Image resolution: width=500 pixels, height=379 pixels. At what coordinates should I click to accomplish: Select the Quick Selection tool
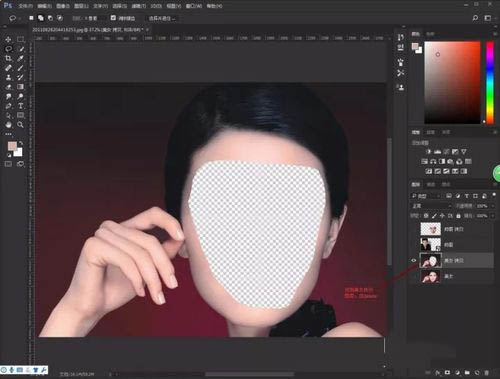click(x=20, y=49)
